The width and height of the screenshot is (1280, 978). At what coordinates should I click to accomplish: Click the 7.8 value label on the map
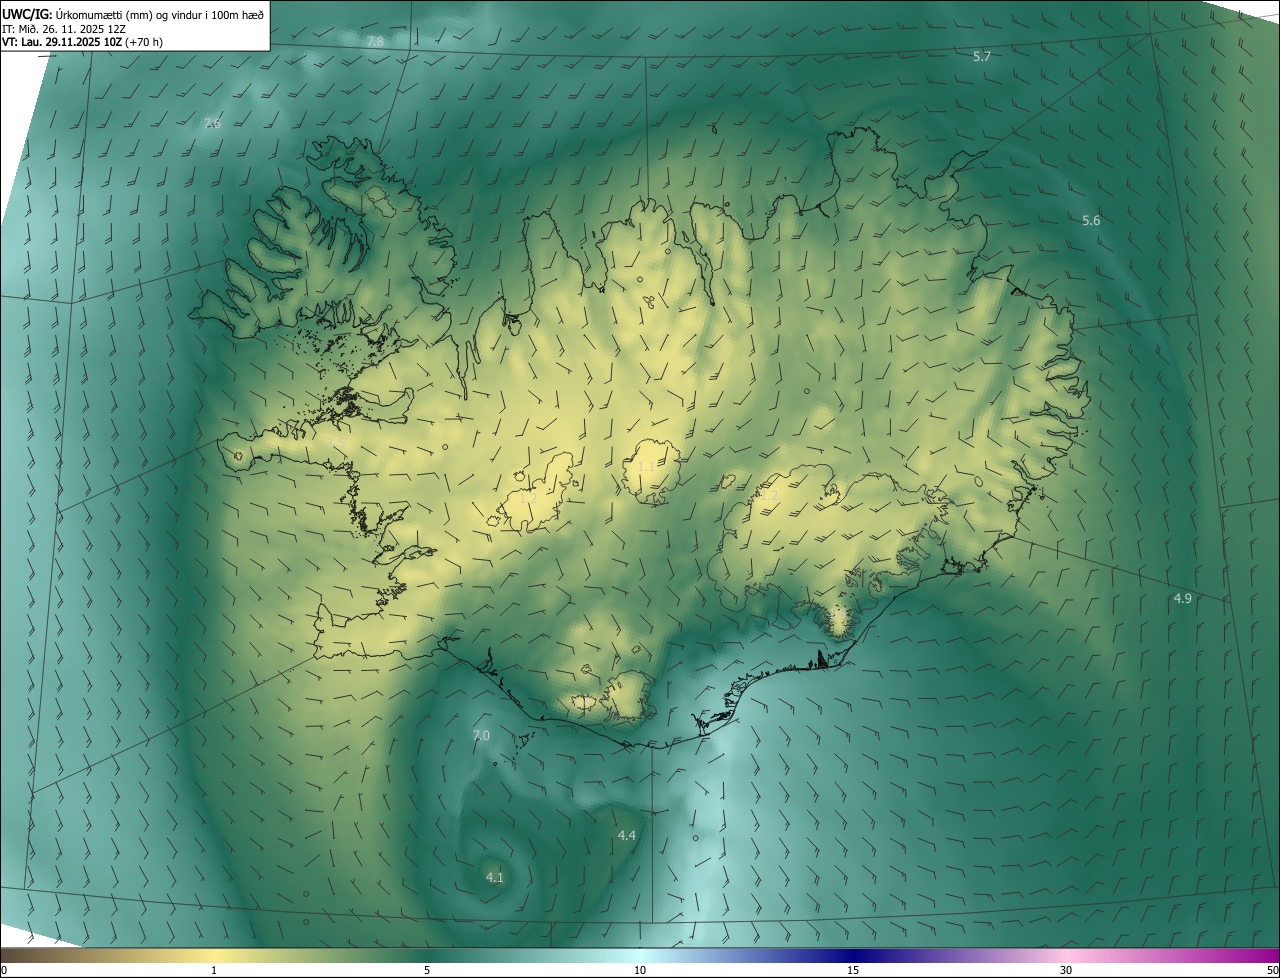click(375, 41)
